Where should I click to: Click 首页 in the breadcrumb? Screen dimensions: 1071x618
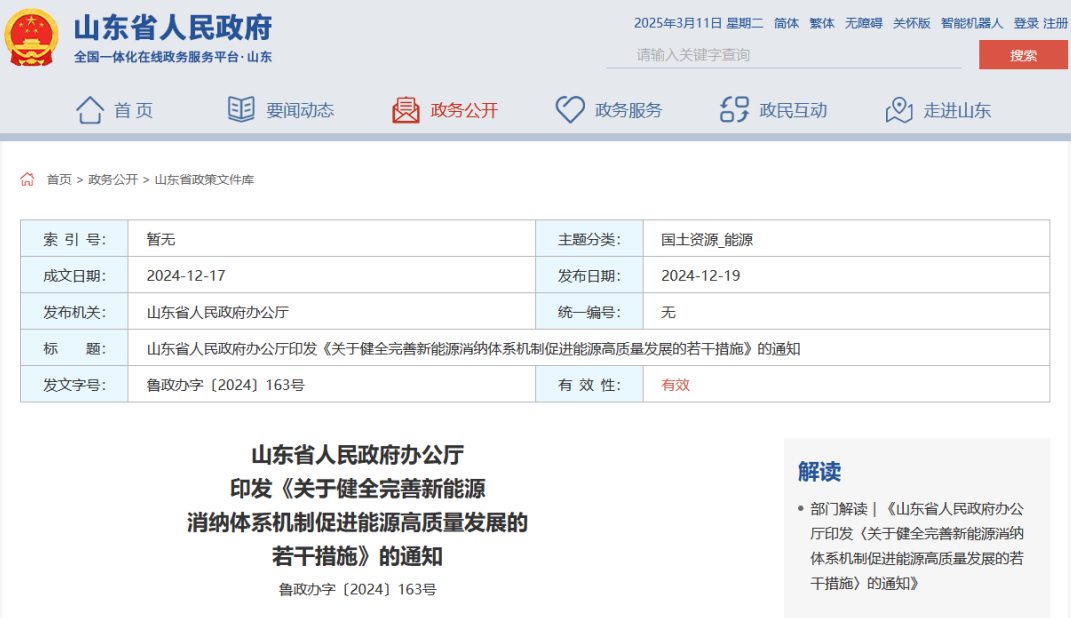59,180
